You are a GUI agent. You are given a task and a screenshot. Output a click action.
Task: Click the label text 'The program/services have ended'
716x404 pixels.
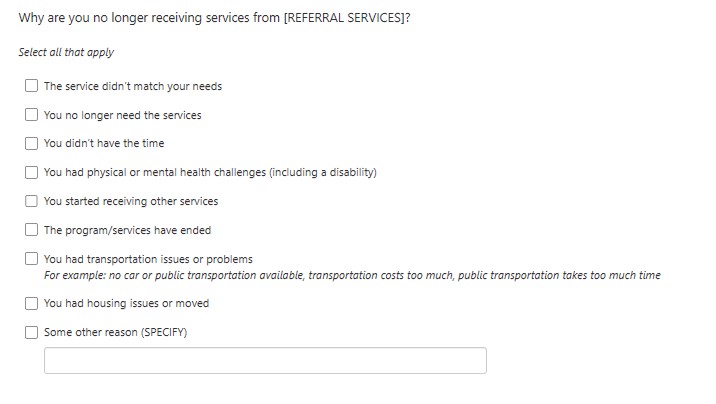[x=128, y=230]
